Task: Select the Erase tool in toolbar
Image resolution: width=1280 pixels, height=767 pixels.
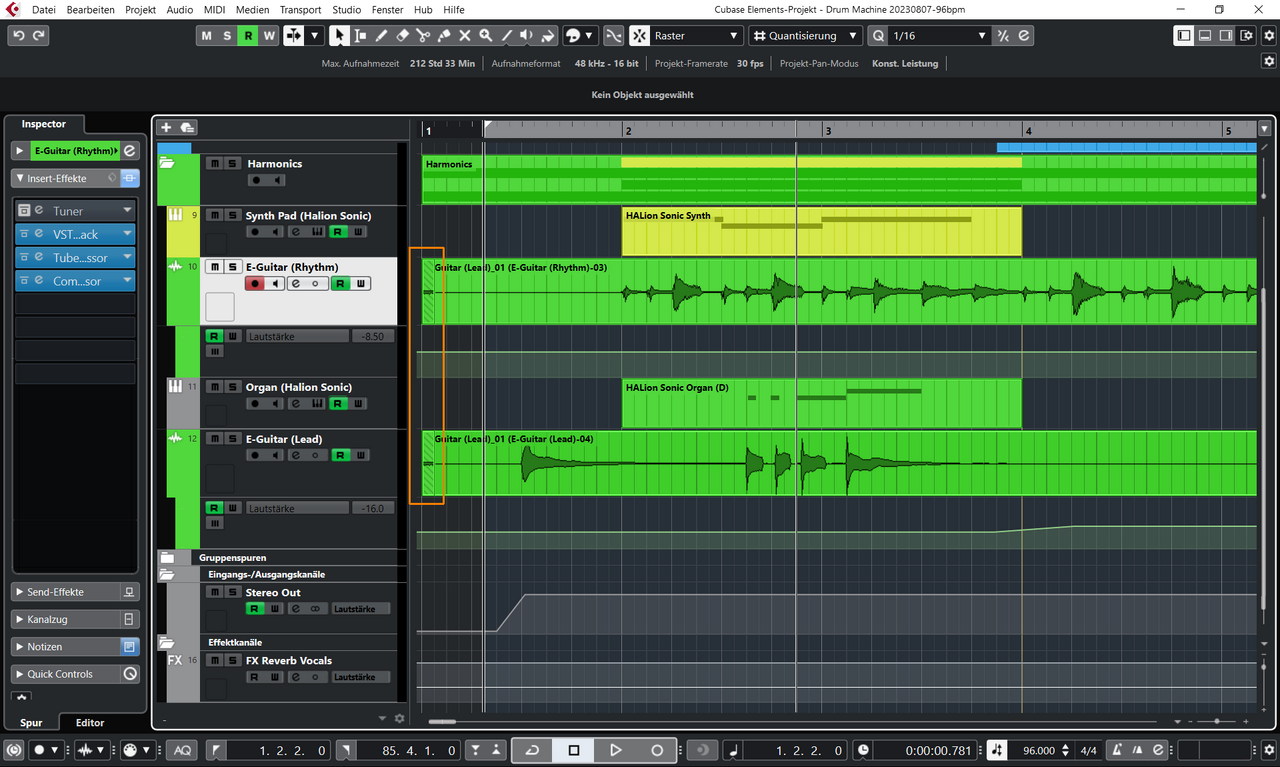Action: coord(402,36)
